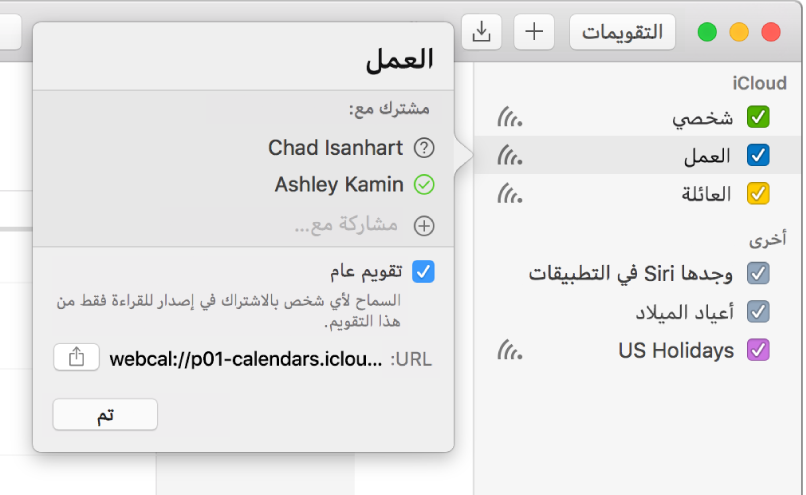Click the green maximize window button
Image resolution: width=806 pixels, height=495 pixels.
tap(707, 32)
